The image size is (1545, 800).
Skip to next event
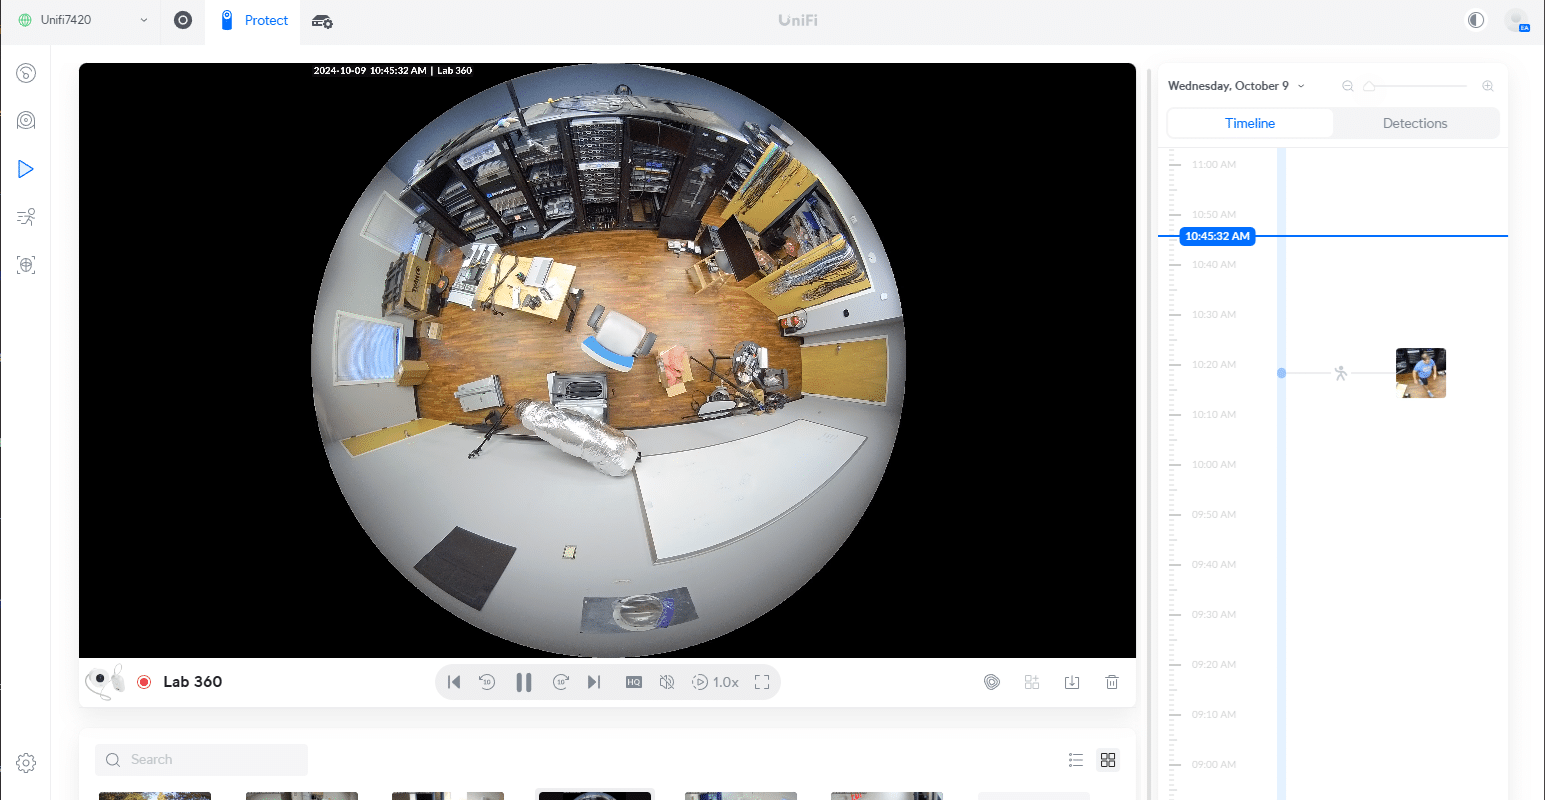[x=594, y=682]
